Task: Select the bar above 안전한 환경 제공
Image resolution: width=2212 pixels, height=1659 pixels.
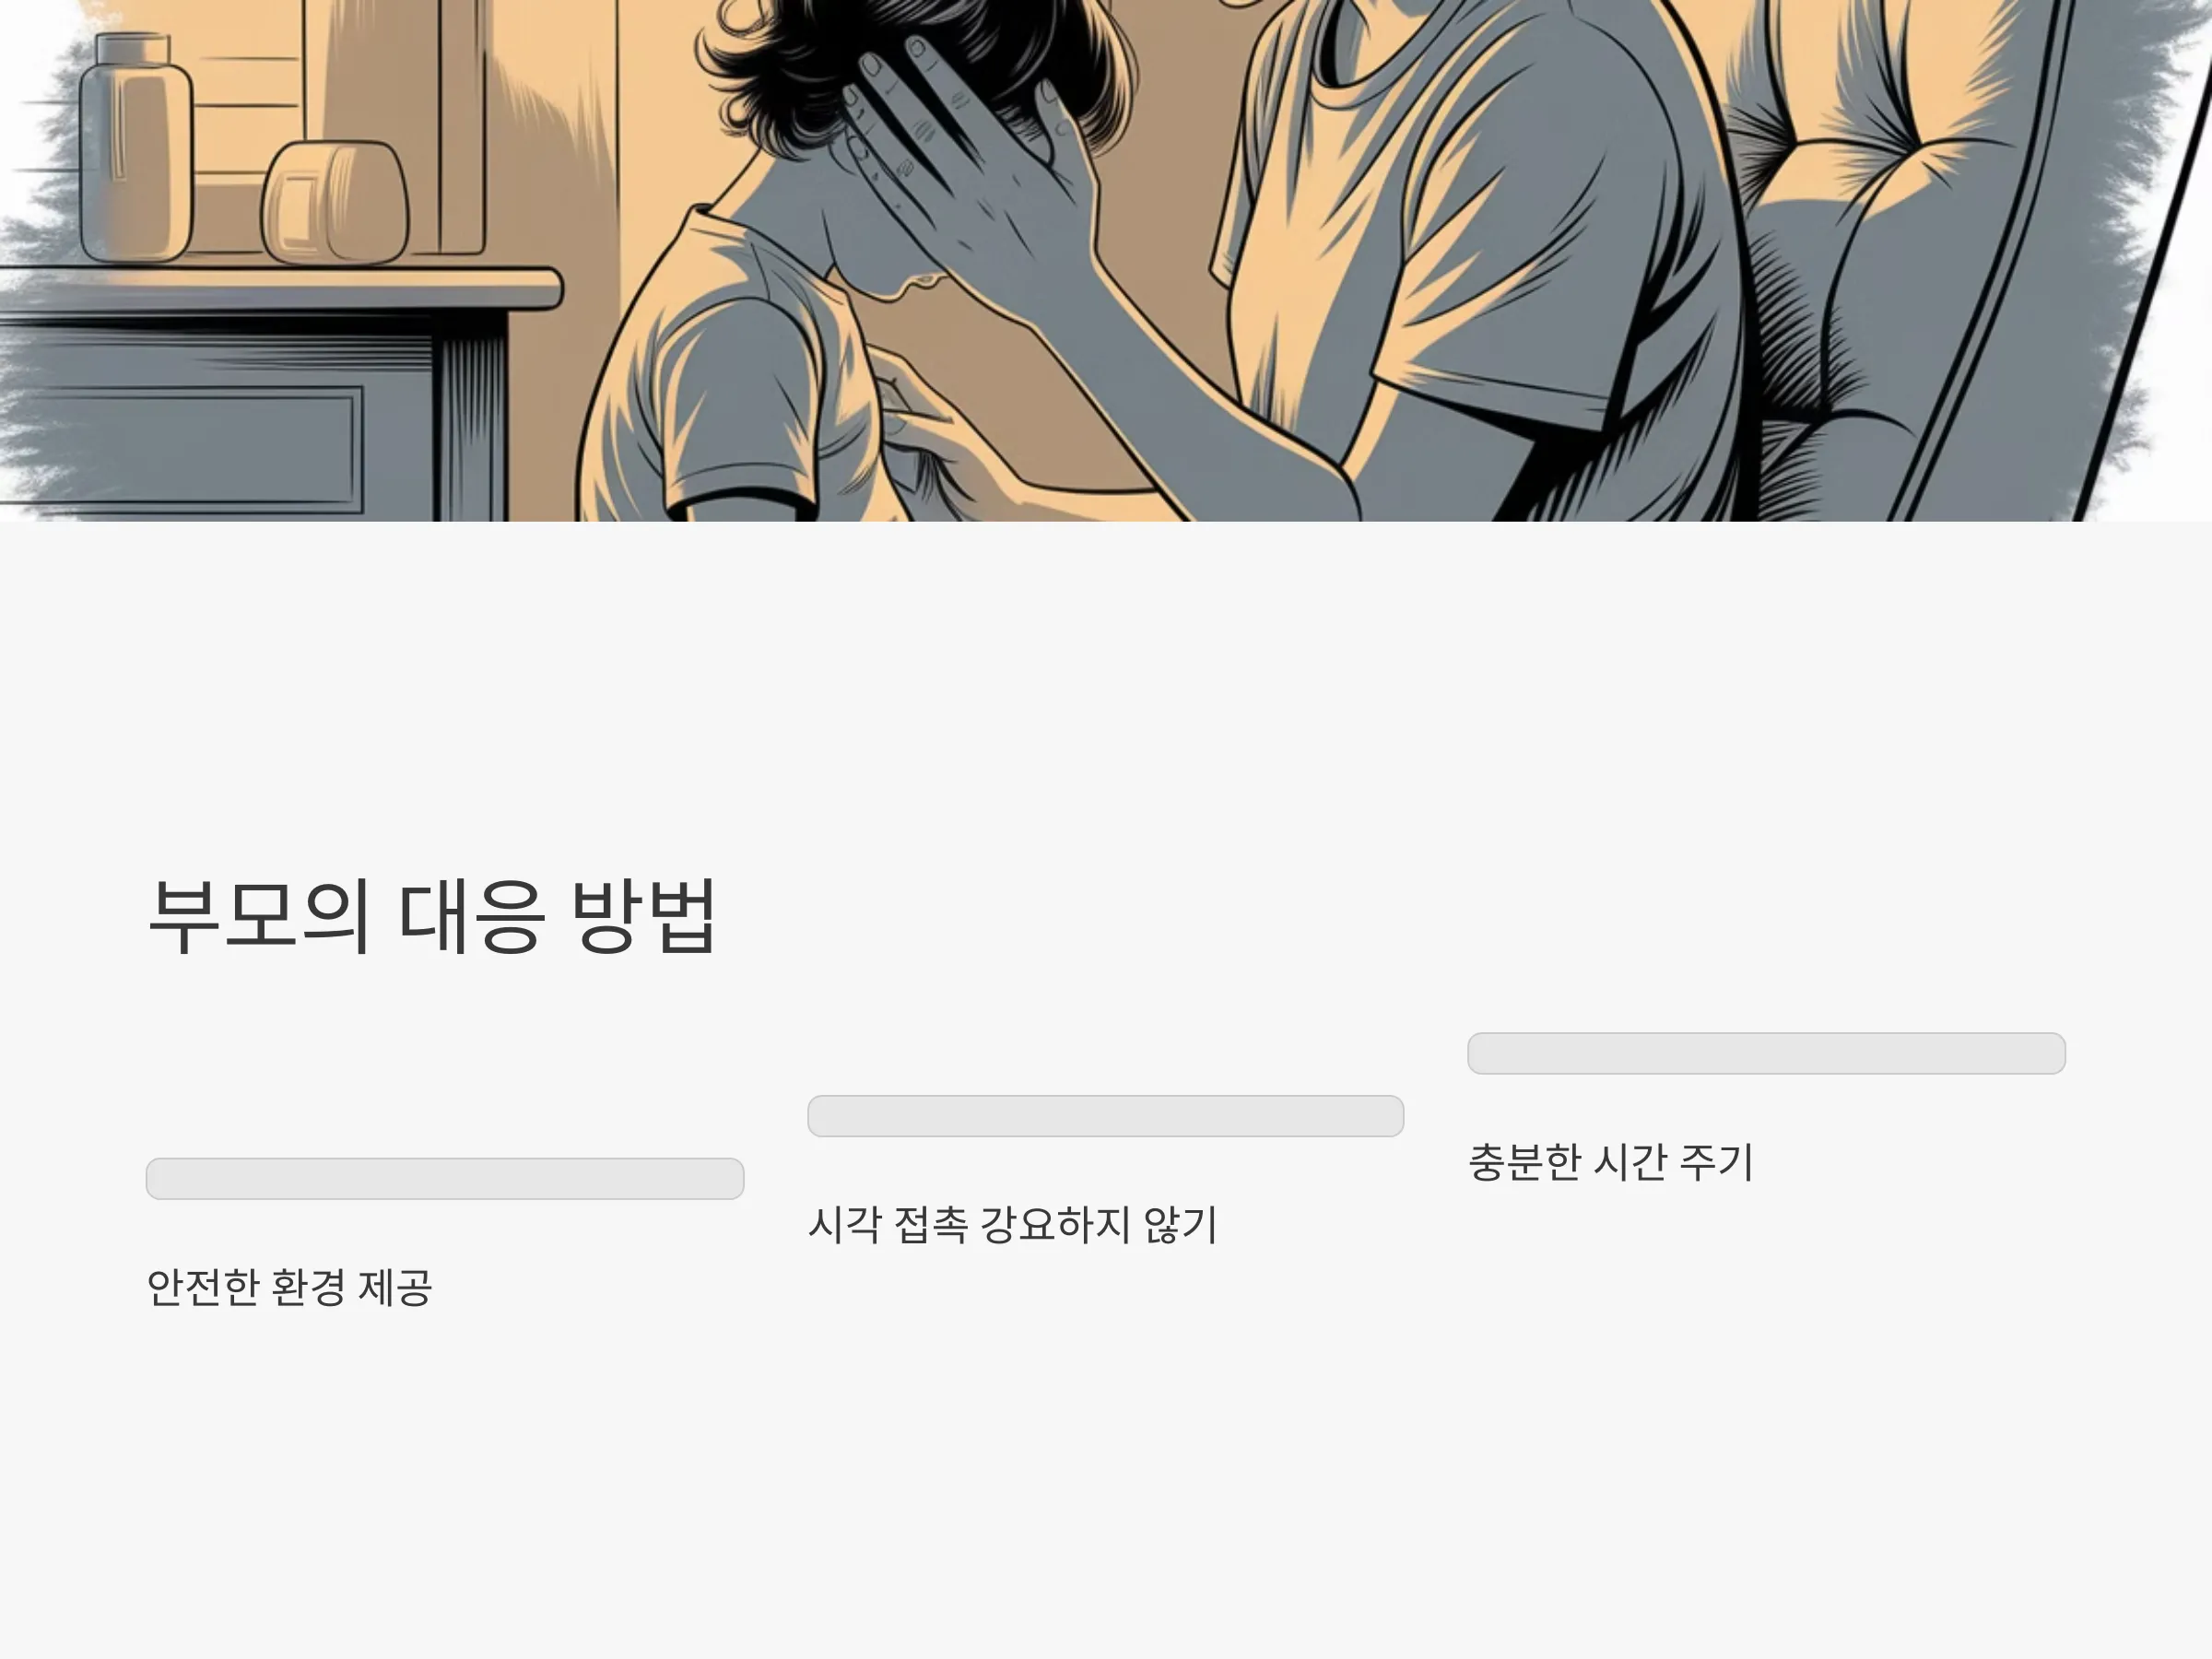Action: (445, 1179)
